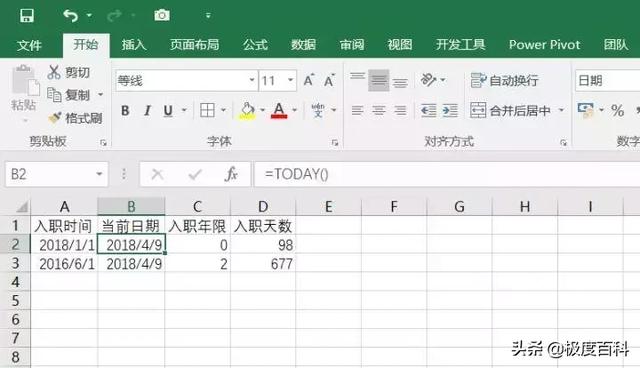Expand the borders dropdown arrow
This screenshot has width=640, height=368.
click(223, 110)
